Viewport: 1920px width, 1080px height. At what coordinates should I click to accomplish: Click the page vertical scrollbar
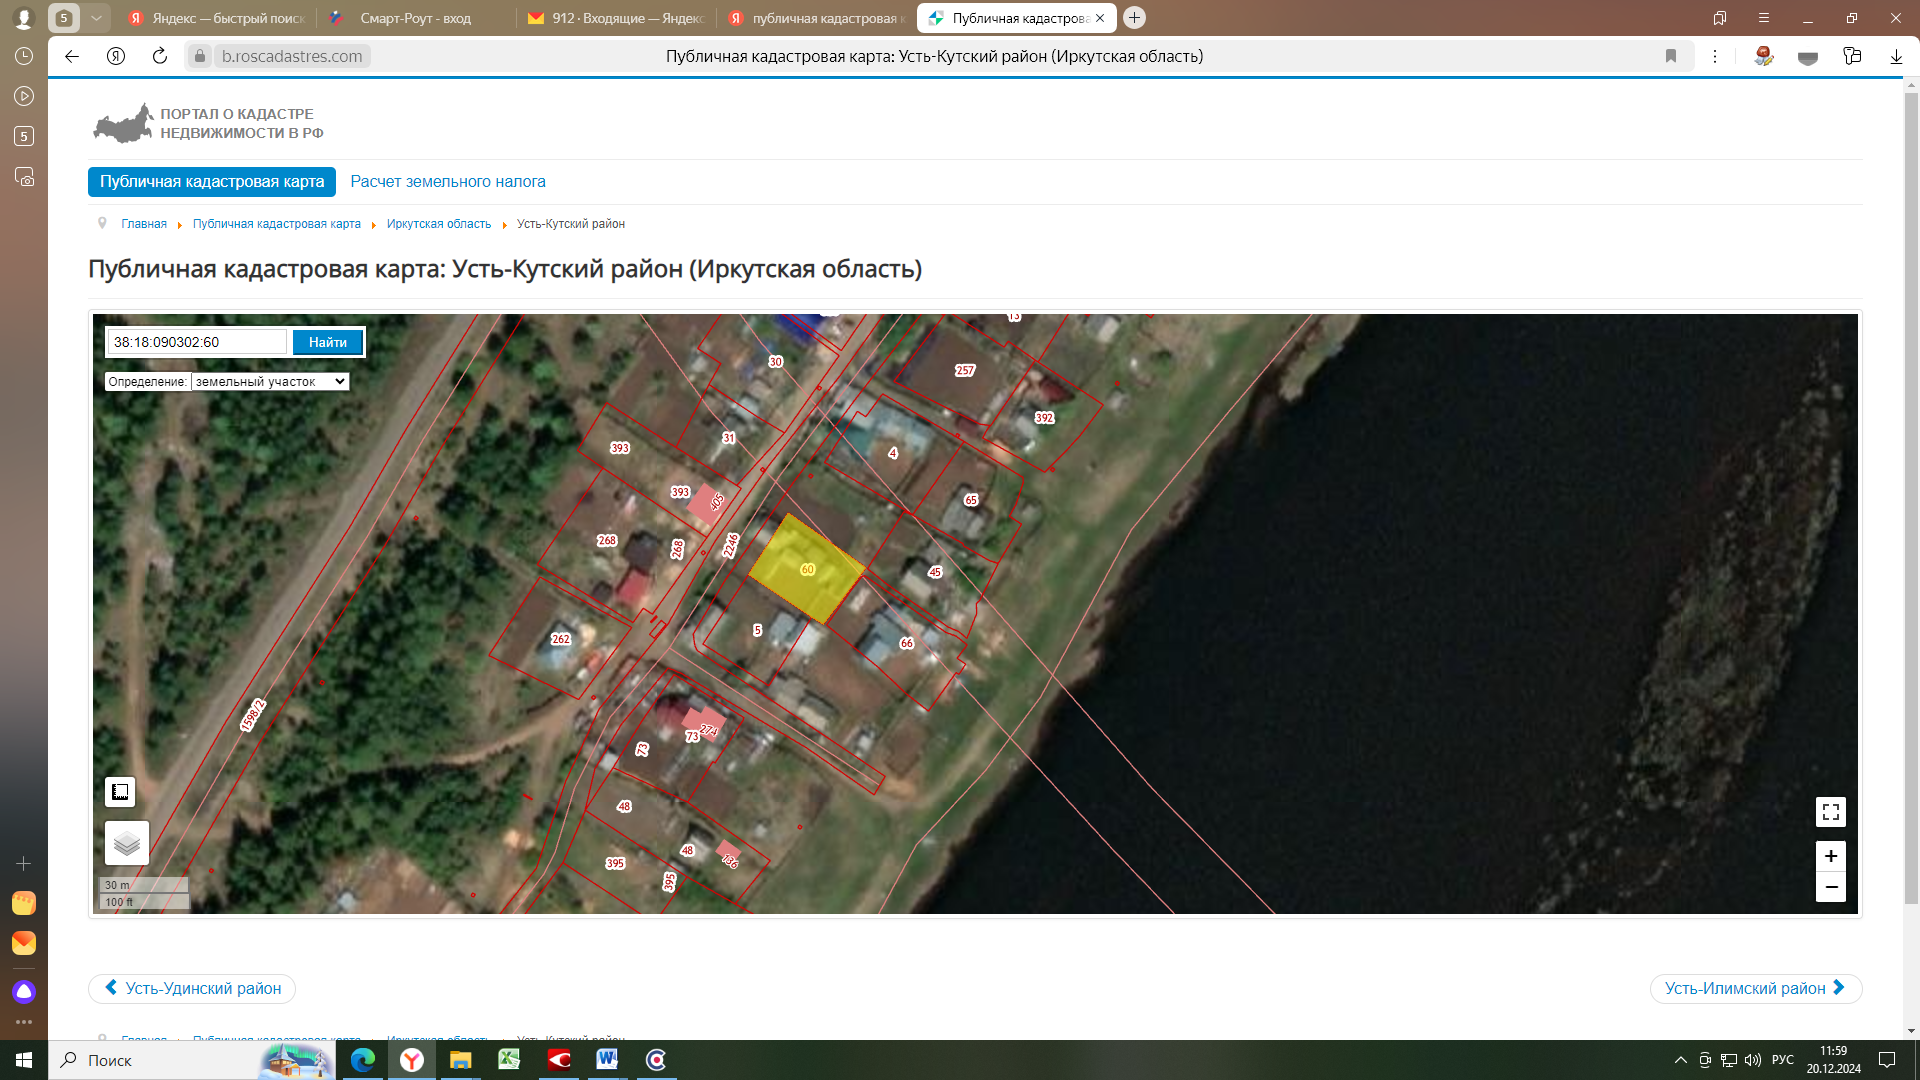[x=1911, y=500]
